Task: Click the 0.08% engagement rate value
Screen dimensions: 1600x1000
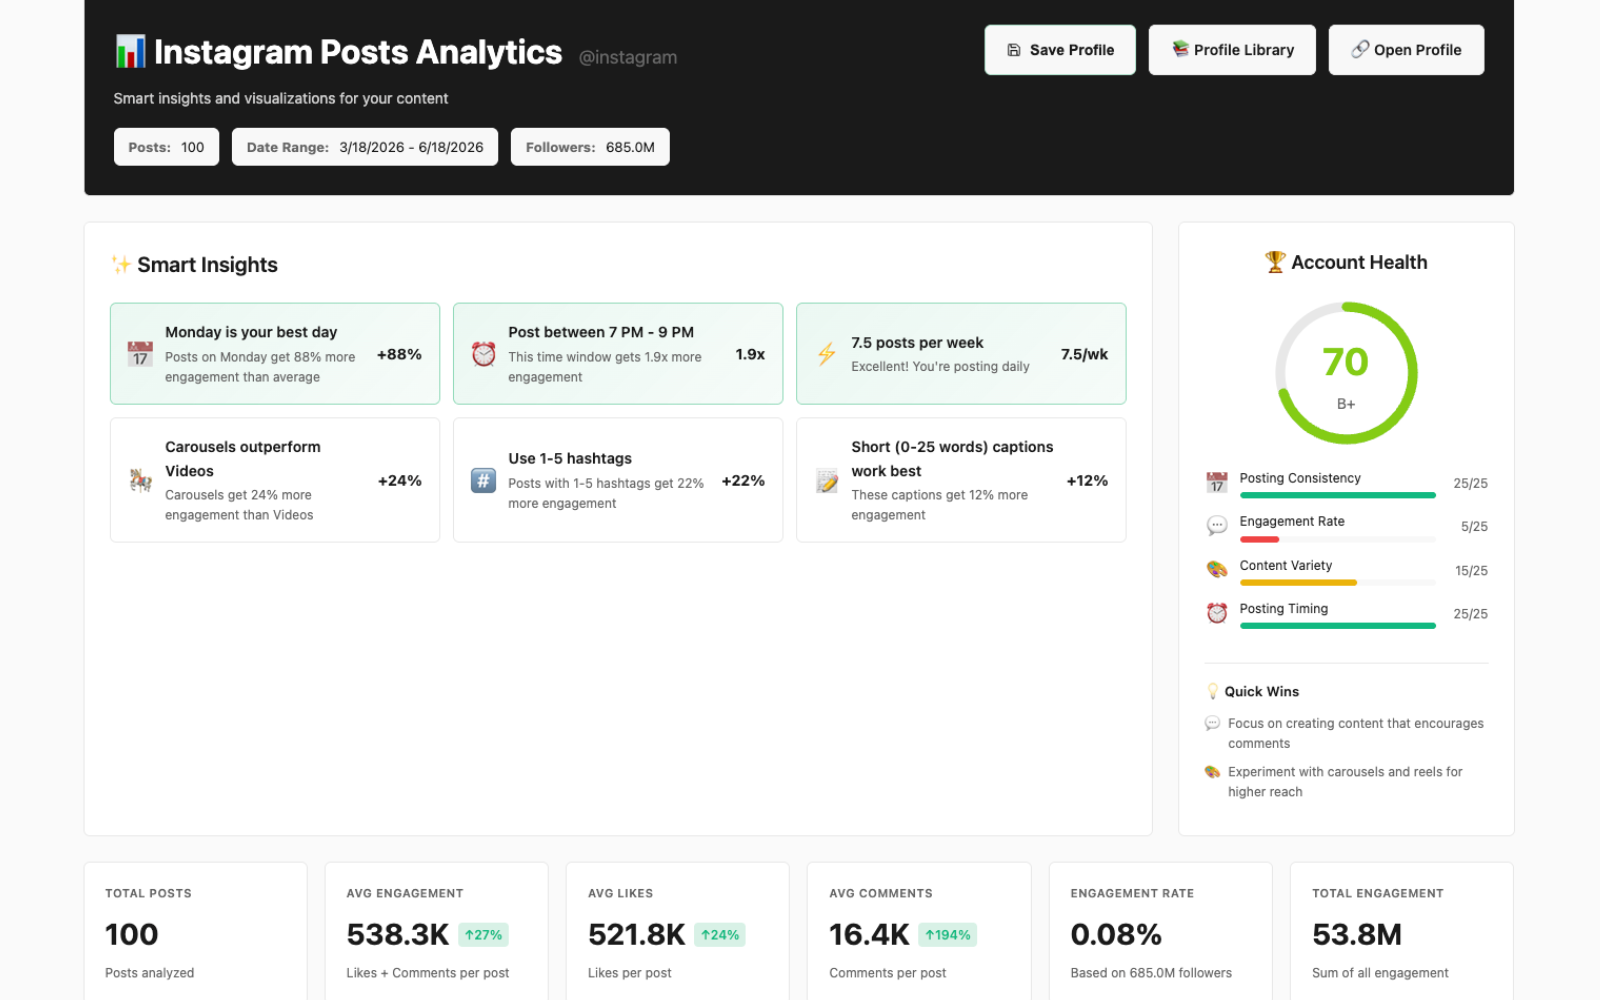Action: click(x=1116, y=934)
